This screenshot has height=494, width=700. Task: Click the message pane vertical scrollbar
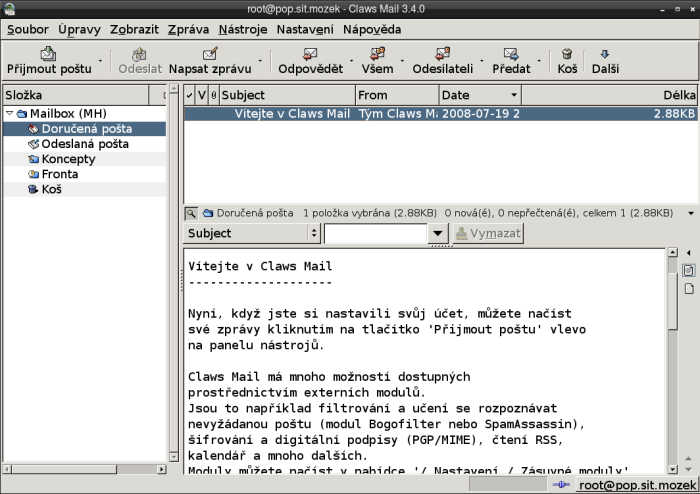point(673,360)
